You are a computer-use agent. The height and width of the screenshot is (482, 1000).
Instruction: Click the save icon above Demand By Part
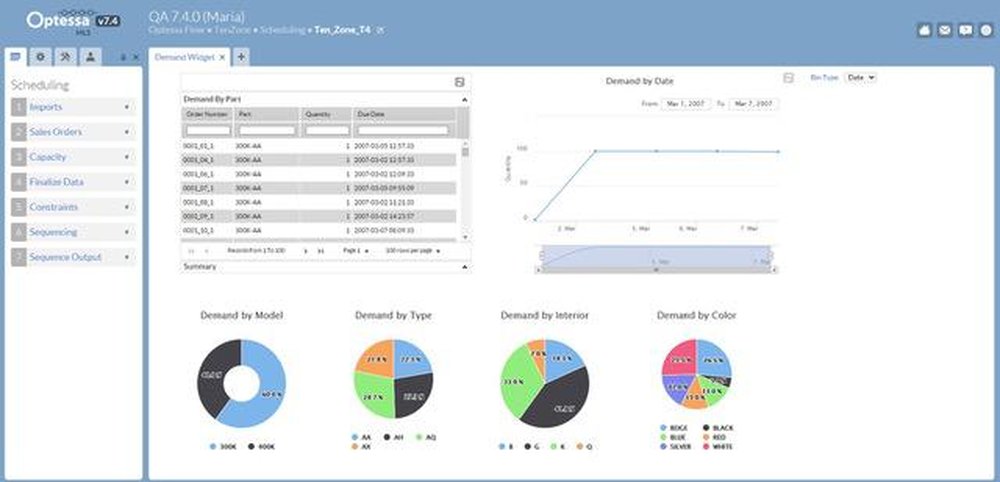click(460, 82)
